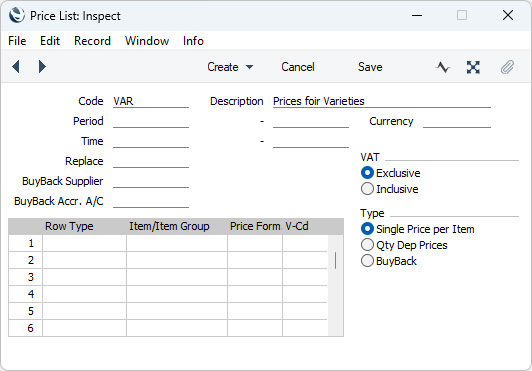532x371 pixels.
Task: Click Row Type cell in row 1
Action: pyautogui.click(x=84, y=243)
